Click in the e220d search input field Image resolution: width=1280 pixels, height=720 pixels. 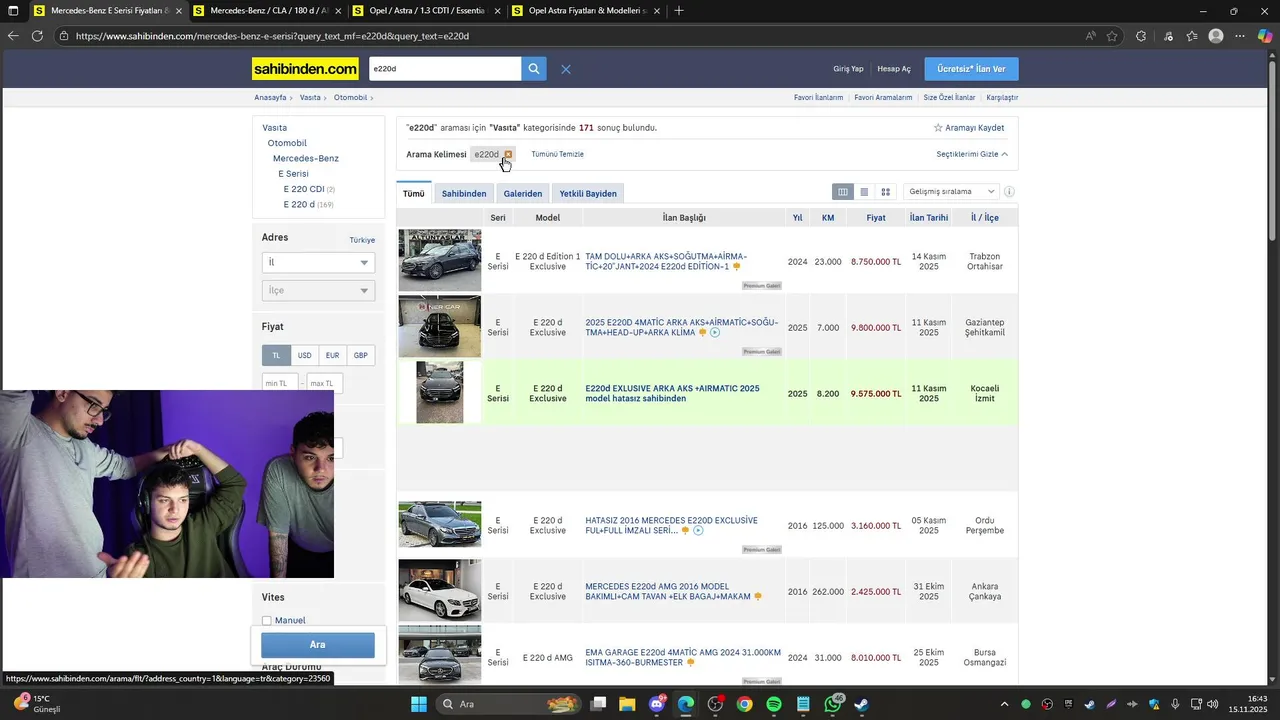(x=444, y=69)
